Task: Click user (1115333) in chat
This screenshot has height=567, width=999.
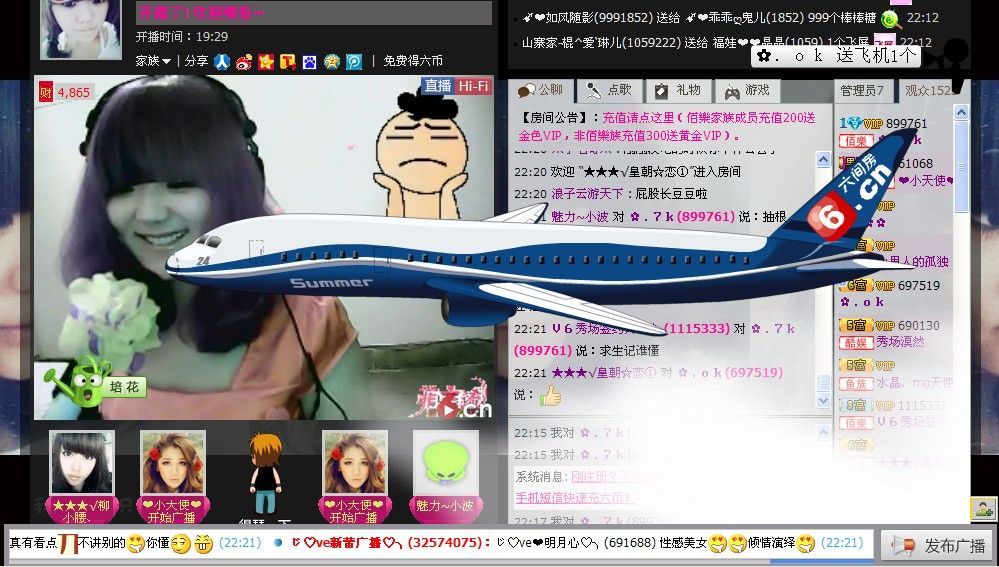Action: (x=697, y=329)
